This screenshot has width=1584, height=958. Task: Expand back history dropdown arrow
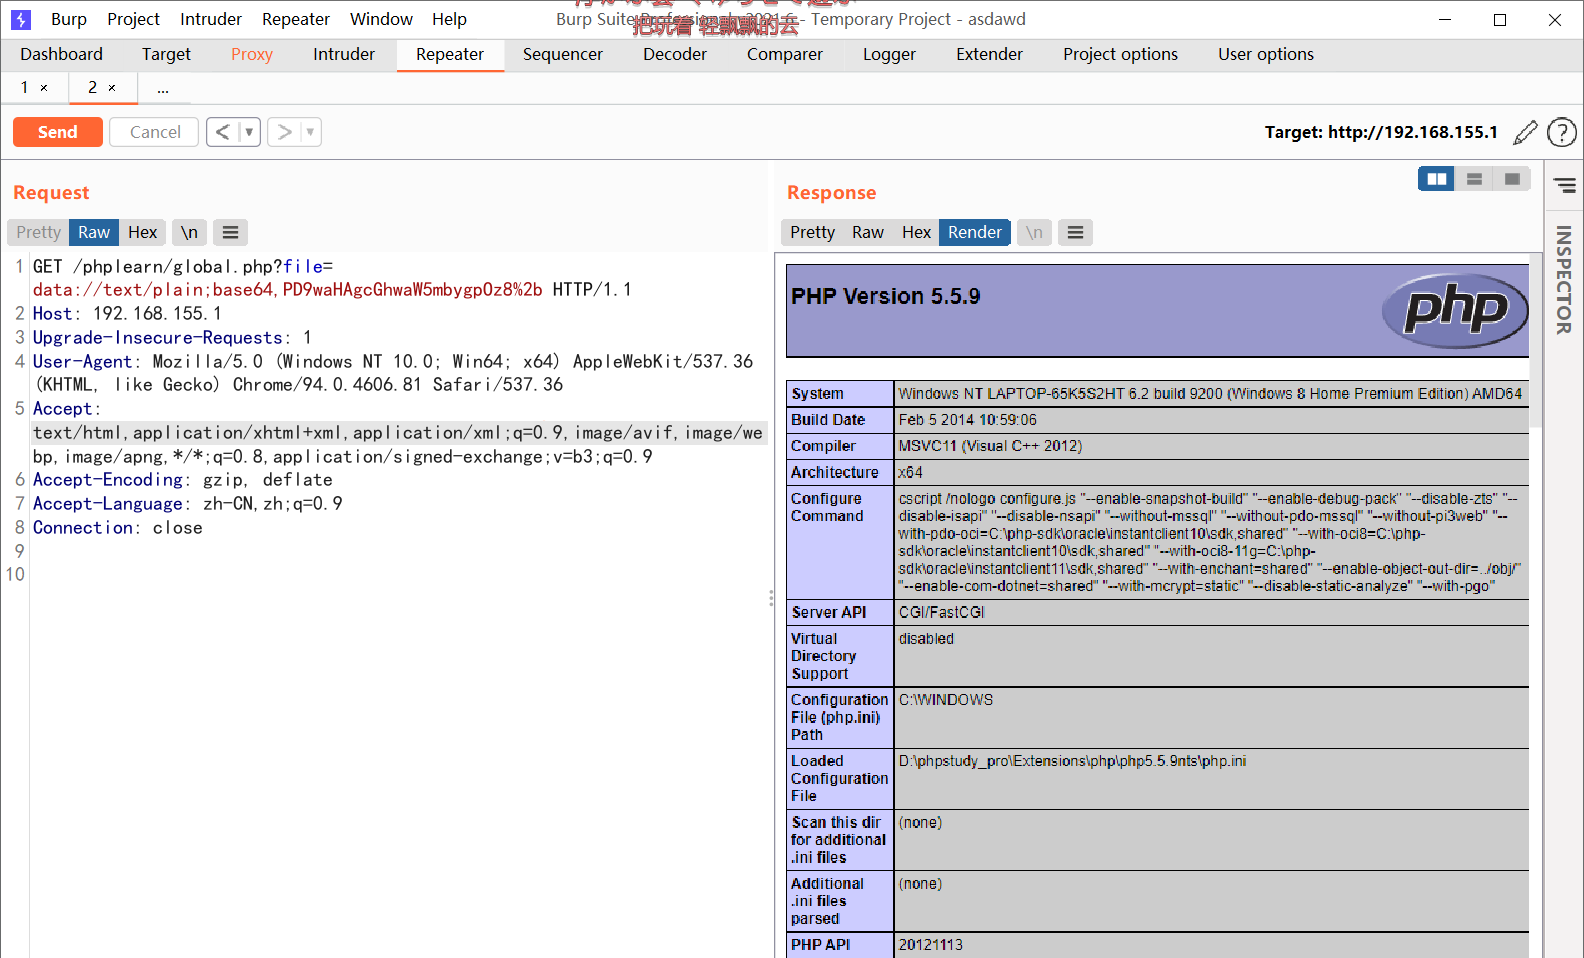click(249, 132)
